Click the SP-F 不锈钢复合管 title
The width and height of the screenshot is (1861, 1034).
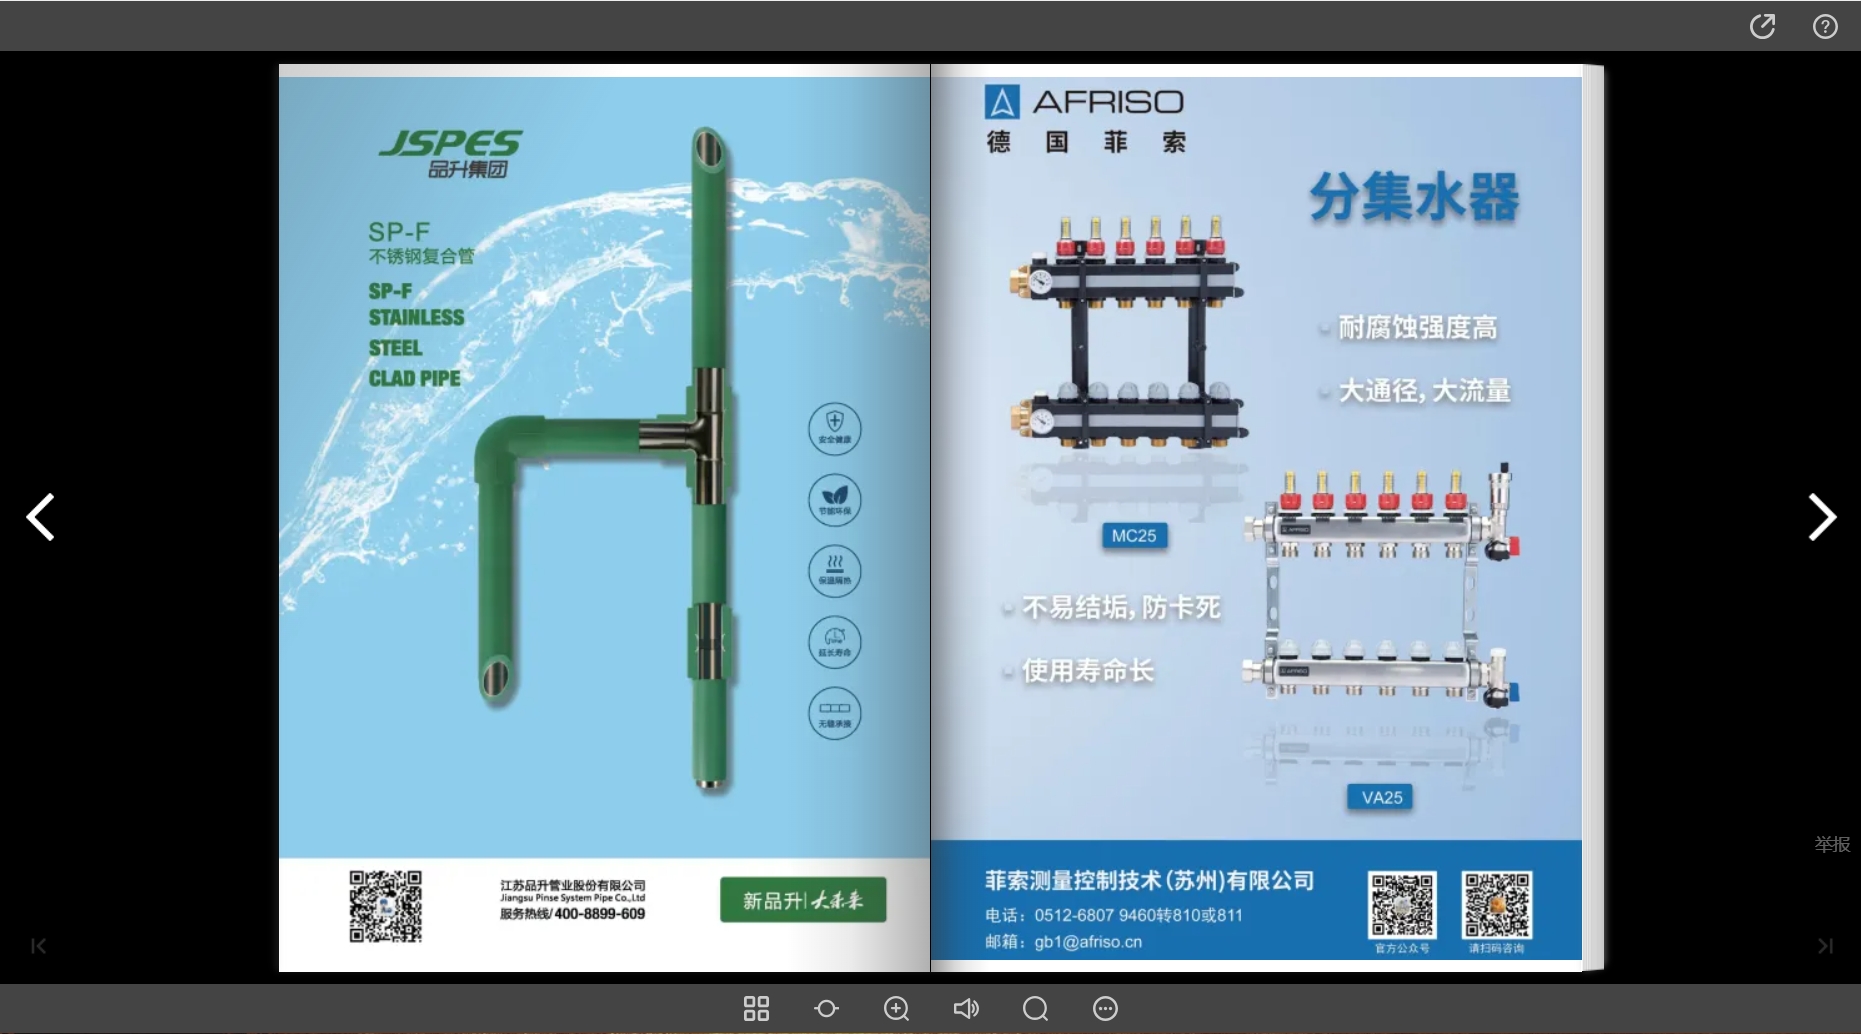(421, 243)
